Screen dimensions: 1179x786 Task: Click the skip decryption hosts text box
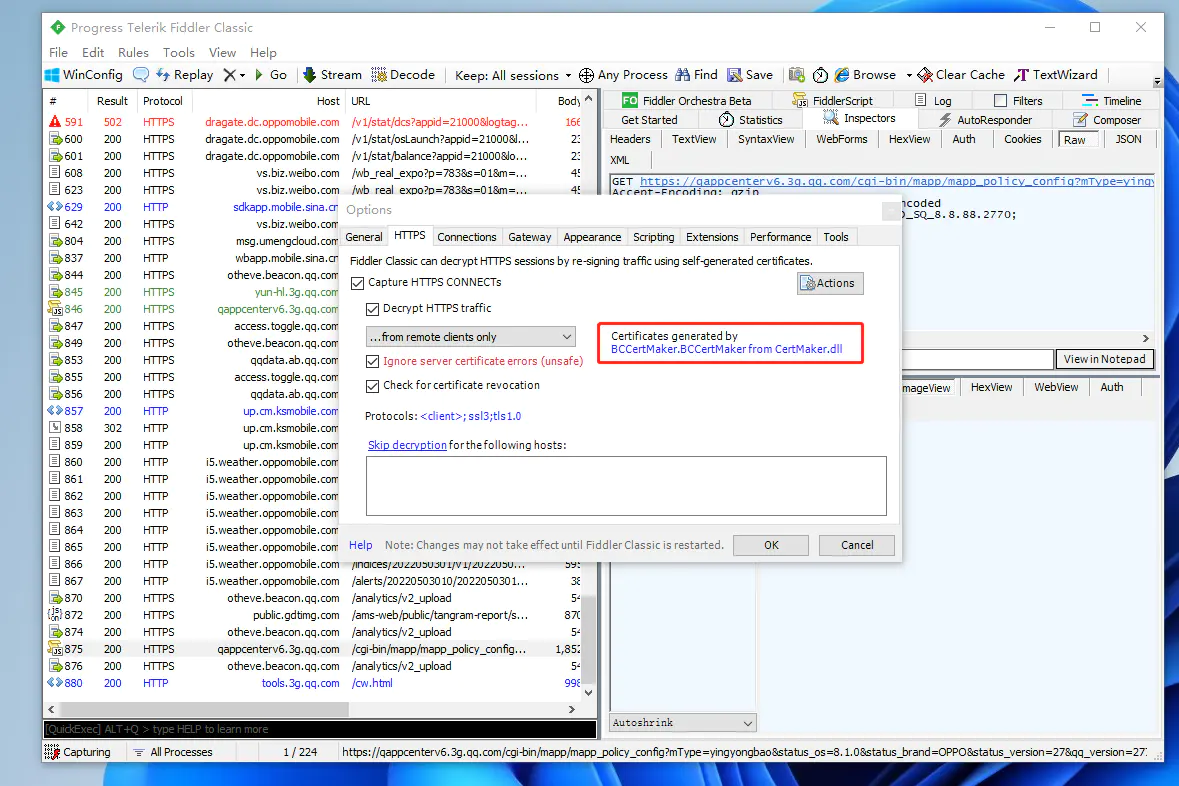click(626, 486)
